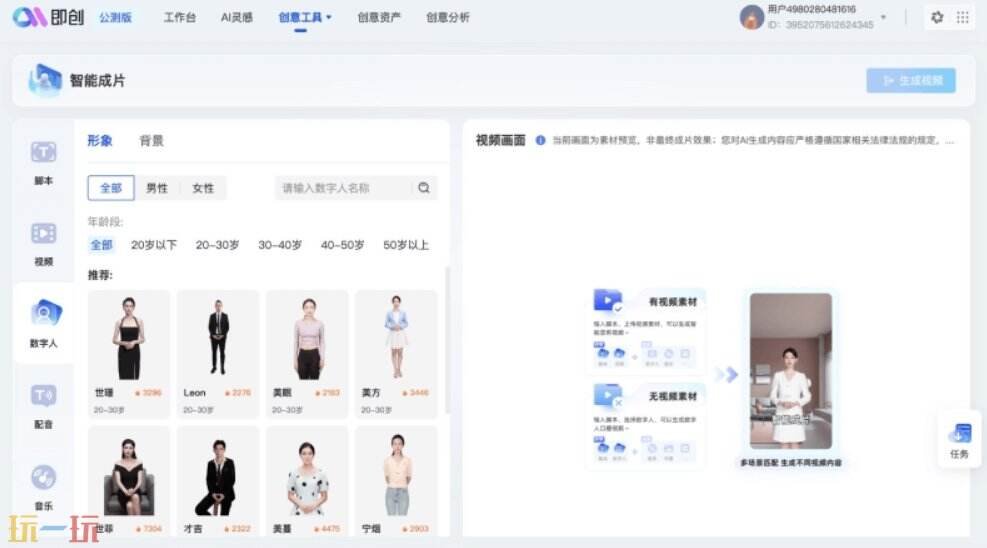Click the 推荐 section label
The width and height of the screenshot is (987, 548).
point(100,275)
